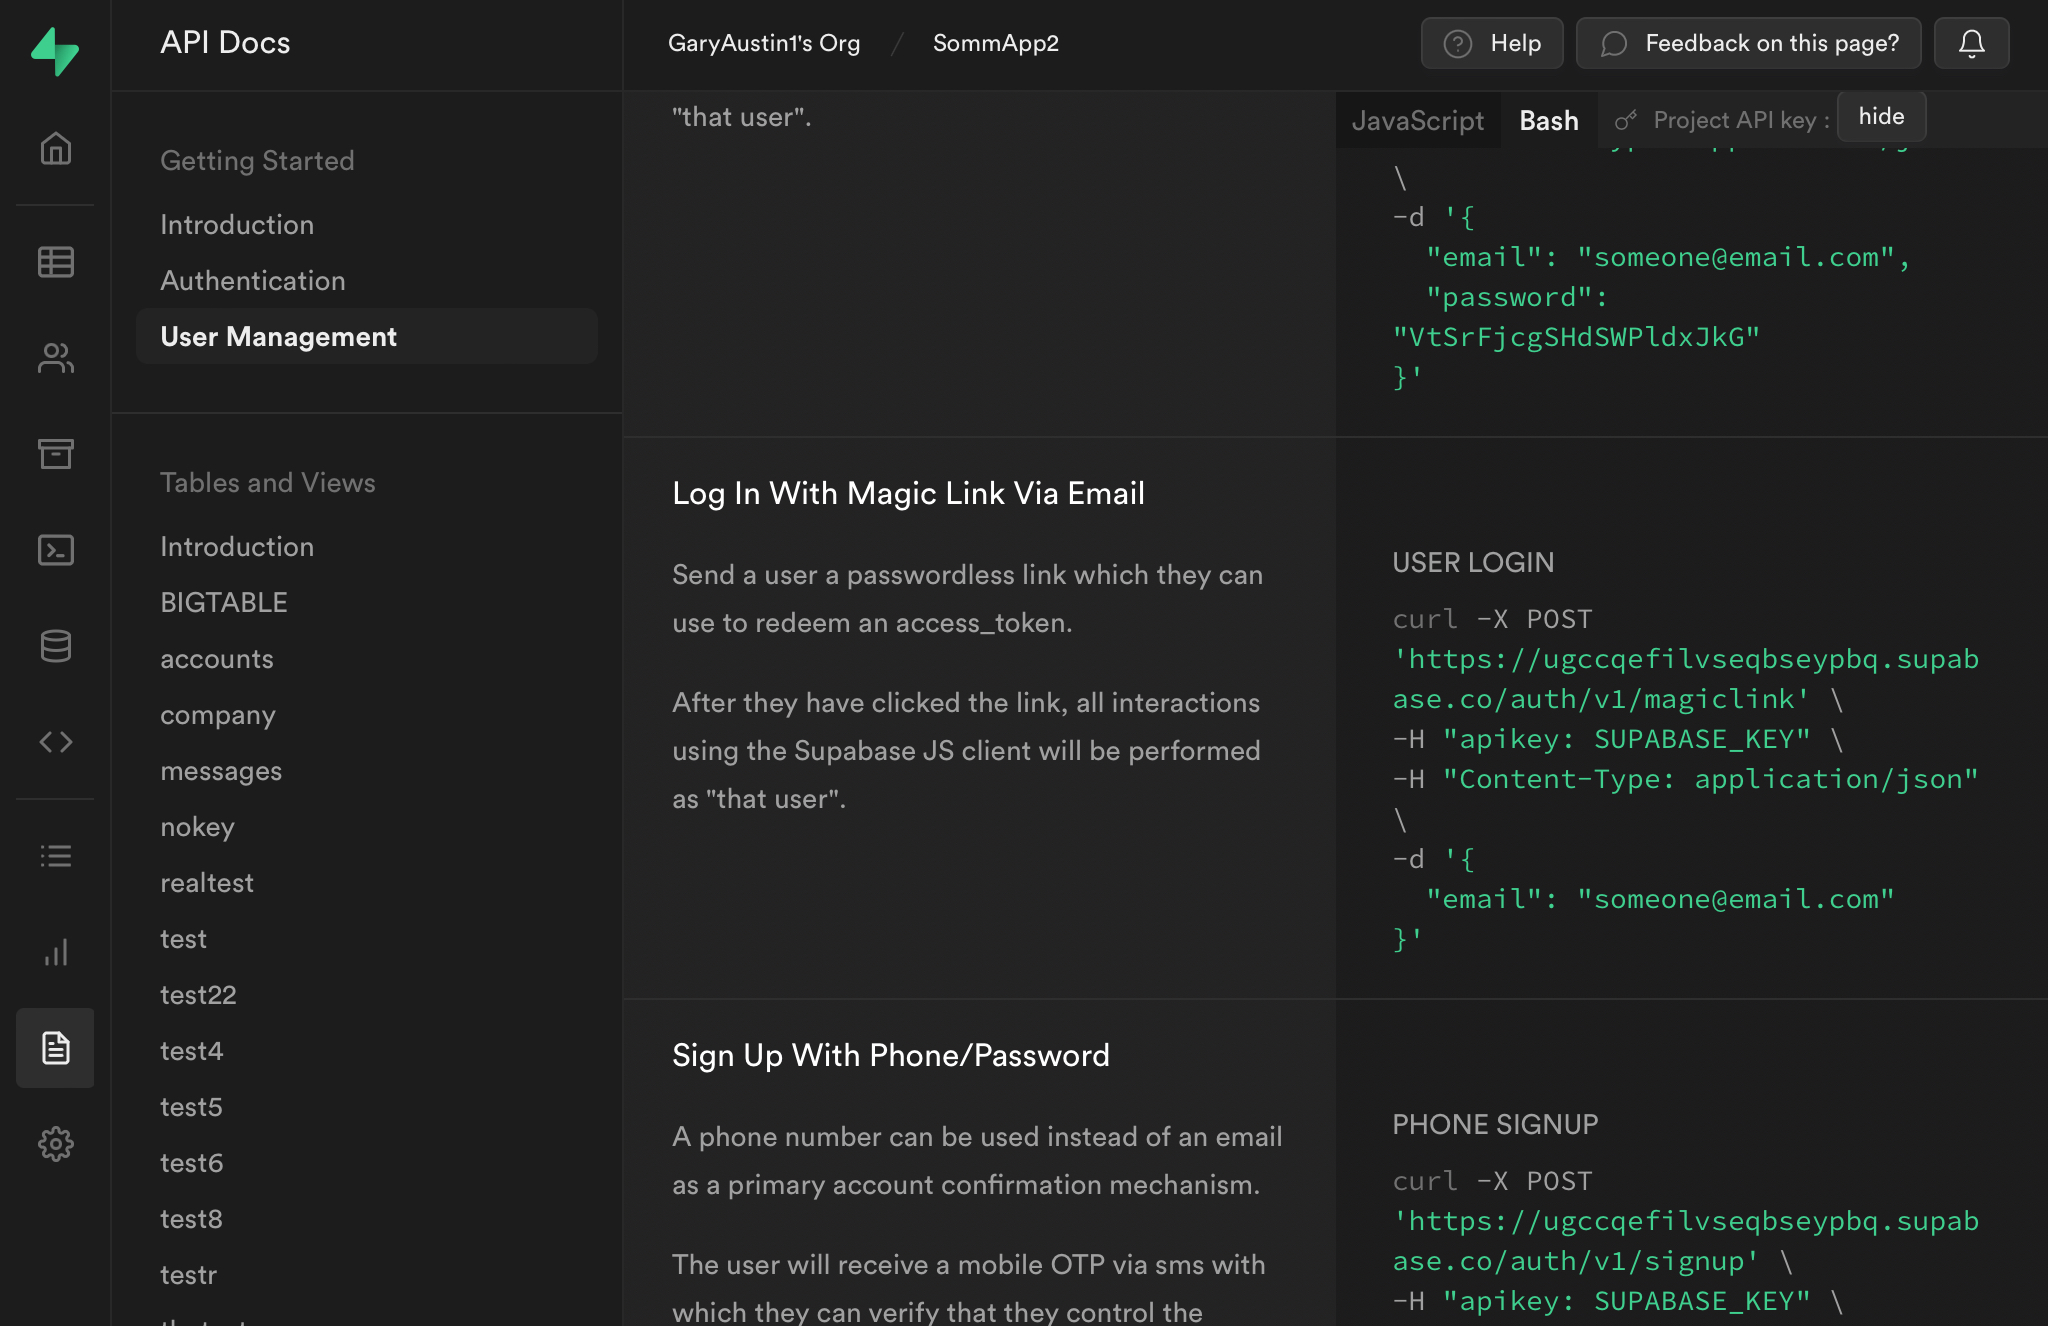
Task: Open messages table docs
Action: (221, 770)
